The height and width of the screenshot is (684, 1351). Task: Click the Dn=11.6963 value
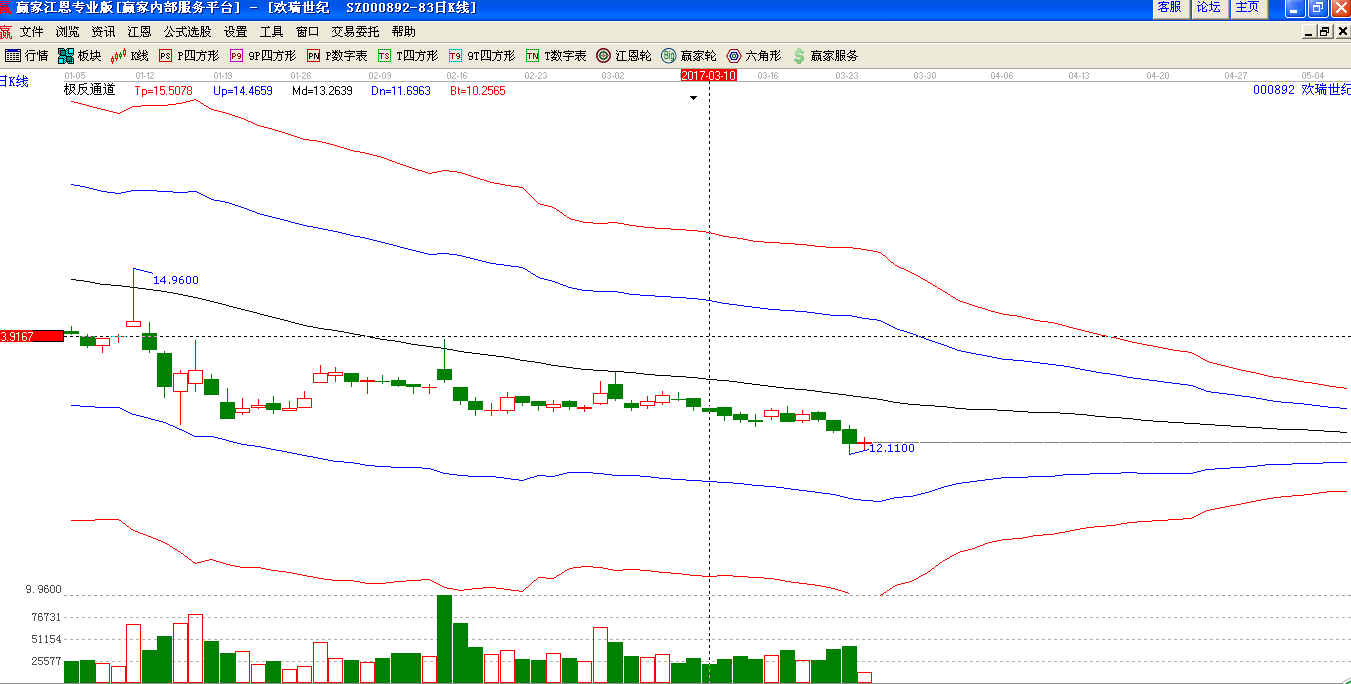pyautogui.click(x=401, y=90)
